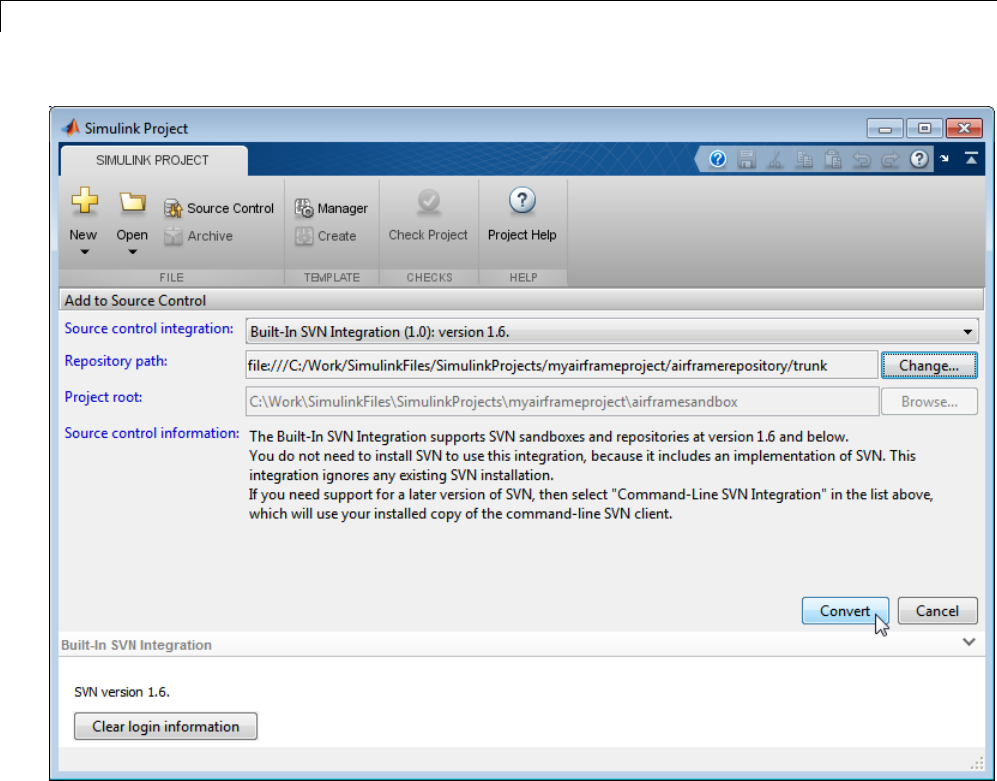This screenshot has height=781, width=997.
Task: Open the Source Control tool
Action: (x=218, y=208)
